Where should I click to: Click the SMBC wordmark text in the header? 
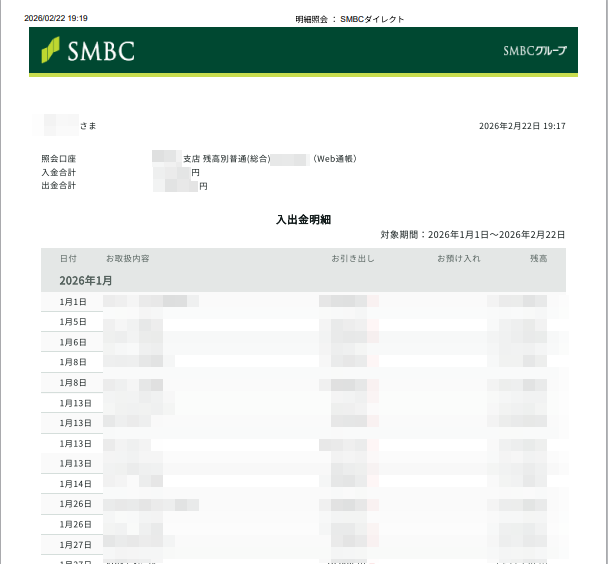(x=100, y=50)
